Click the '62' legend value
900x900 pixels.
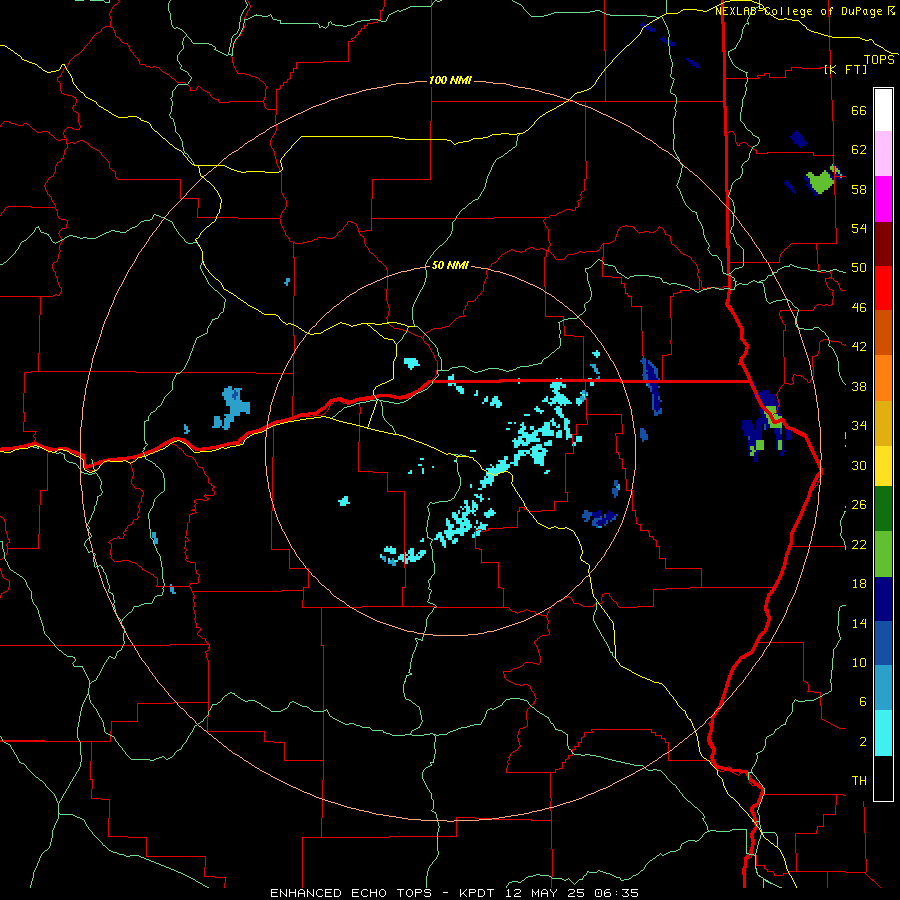pos(859,150)
